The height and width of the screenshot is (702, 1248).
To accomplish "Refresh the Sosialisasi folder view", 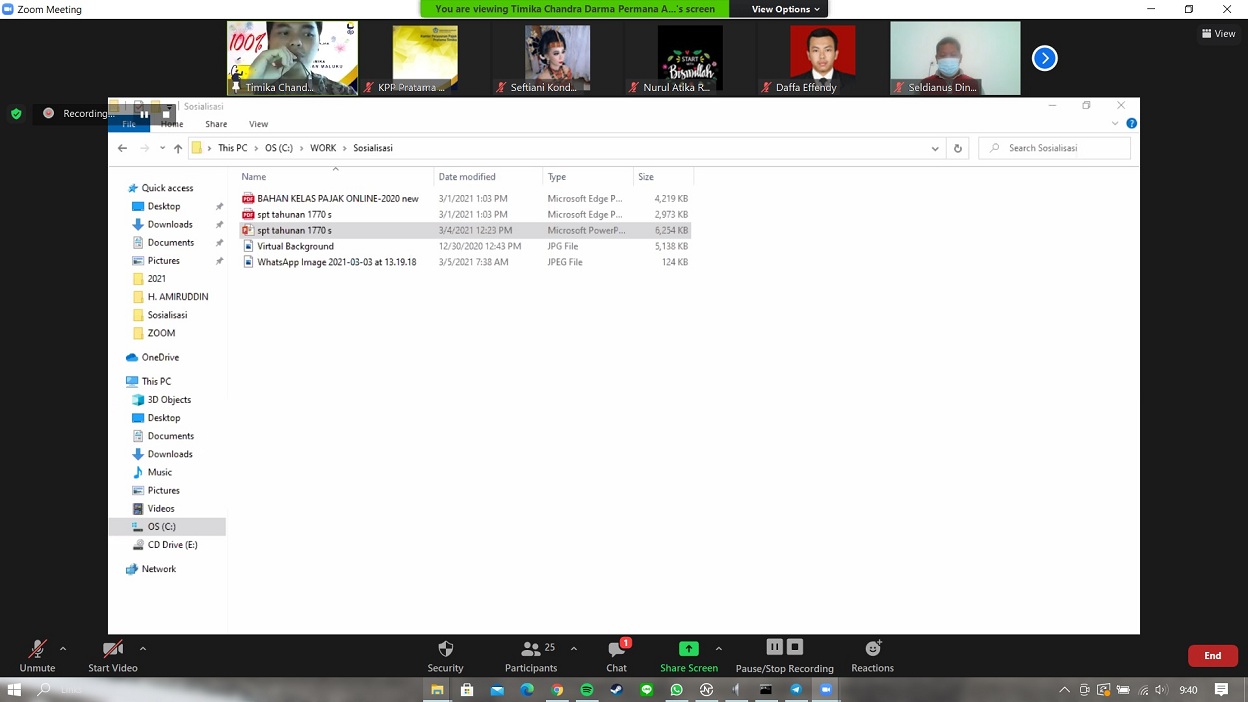I will pyautogui.click(x=957, y=148).
